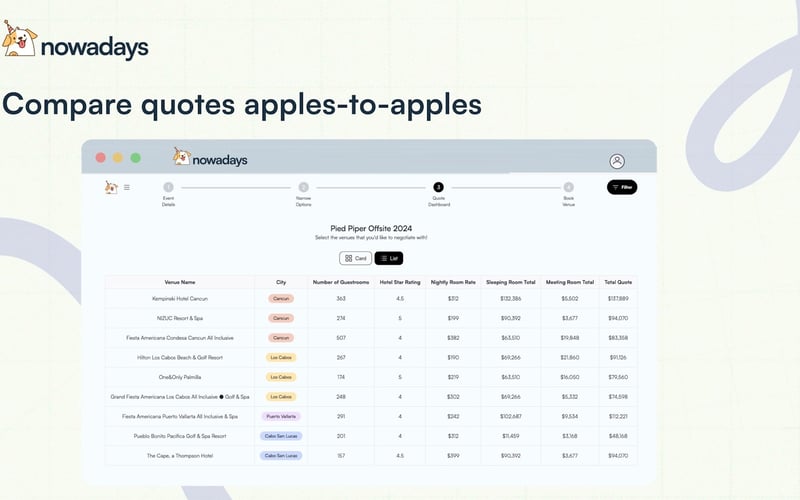Click the Nightly Room Rate header
Image resolution: width=800 pixels, height=500 pixels.
(453, 282)
